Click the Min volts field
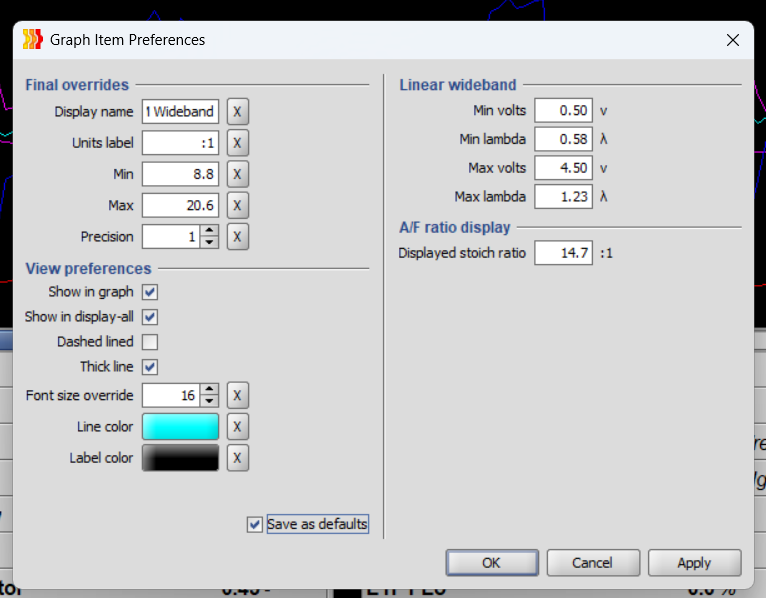 pos(563,110)
